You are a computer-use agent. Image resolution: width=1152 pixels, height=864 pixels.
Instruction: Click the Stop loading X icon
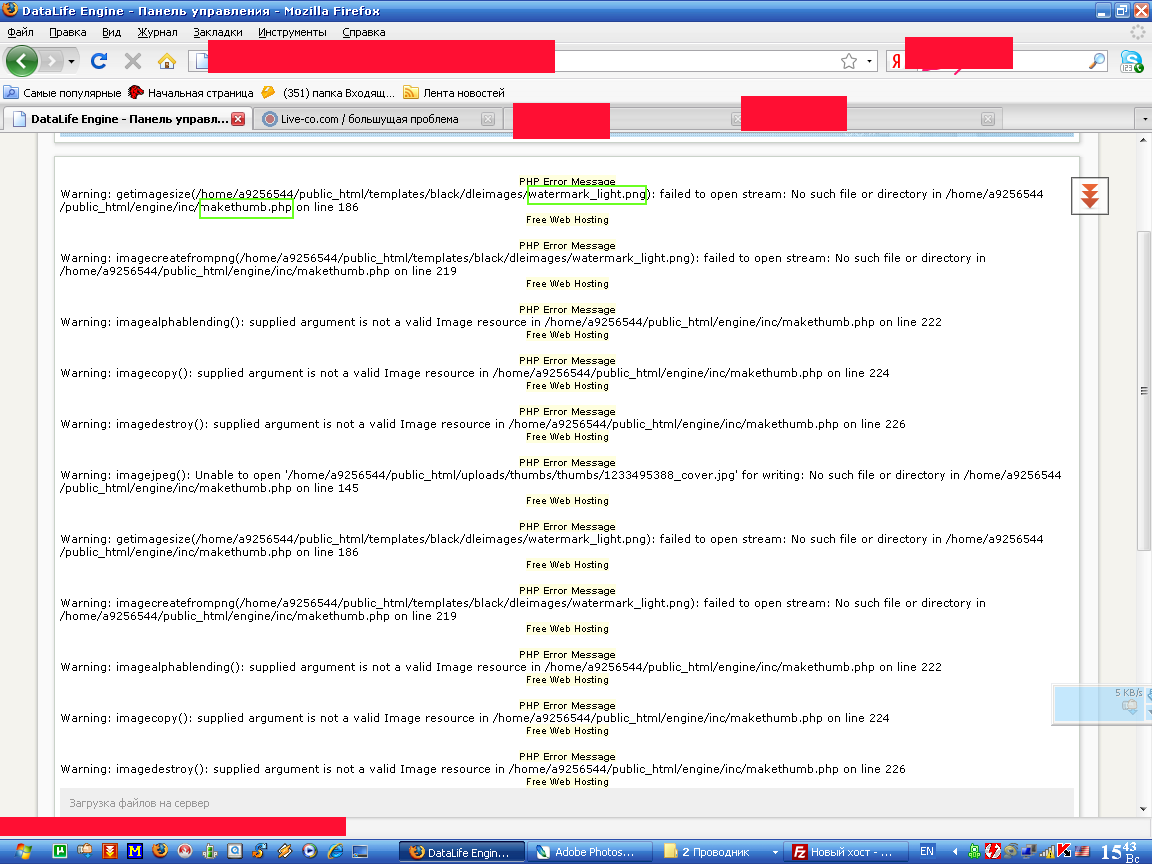pyautogui.click(x=132, y=61)
